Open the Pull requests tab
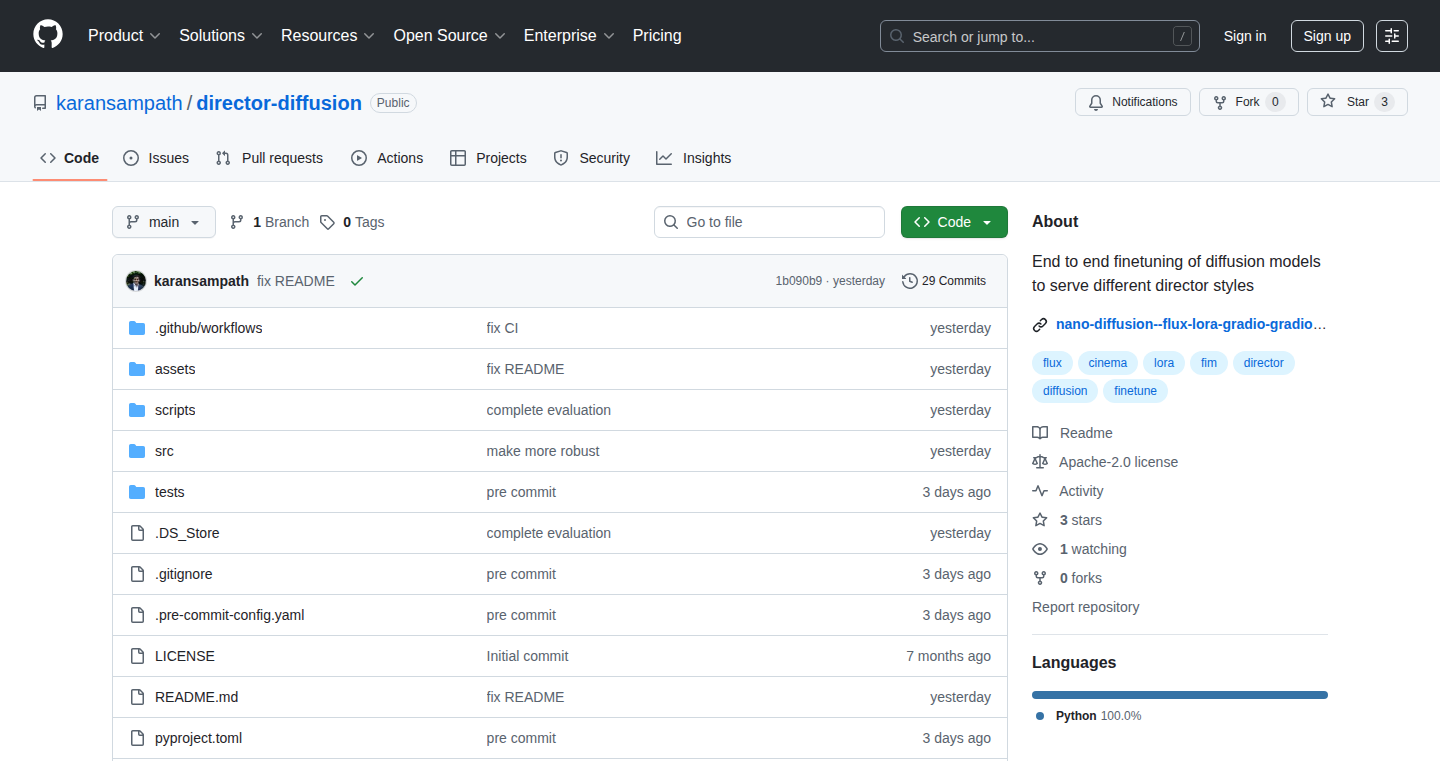 point(270,158)
